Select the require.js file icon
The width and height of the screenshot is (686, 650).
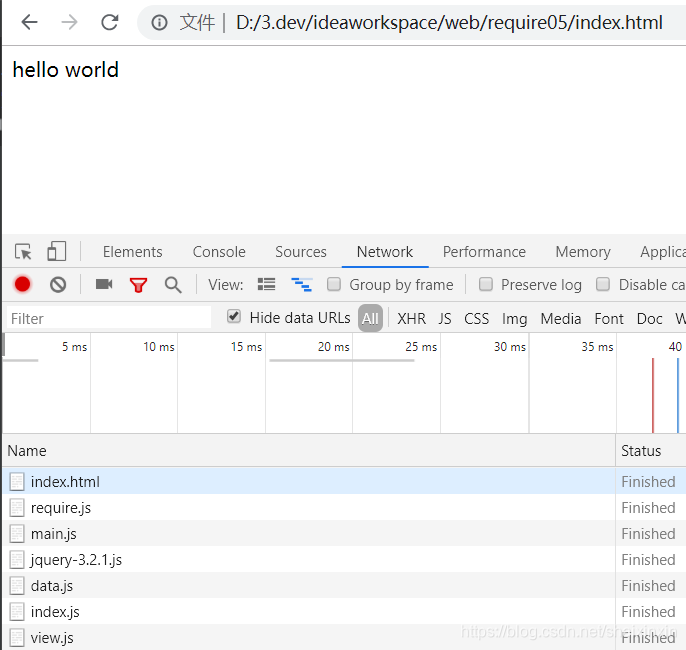[x=17, y=508]
